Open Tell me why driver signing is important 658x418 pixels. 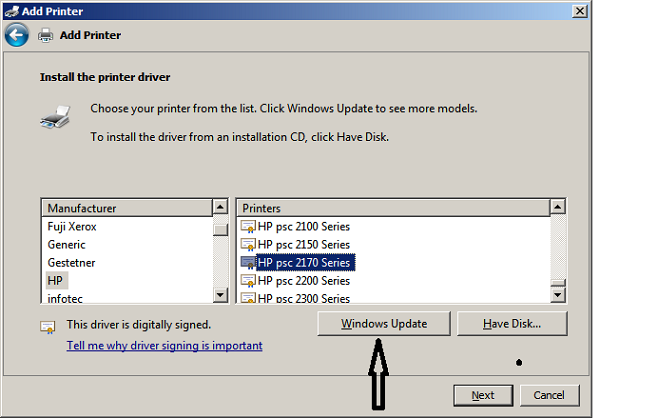pos(164,346)
